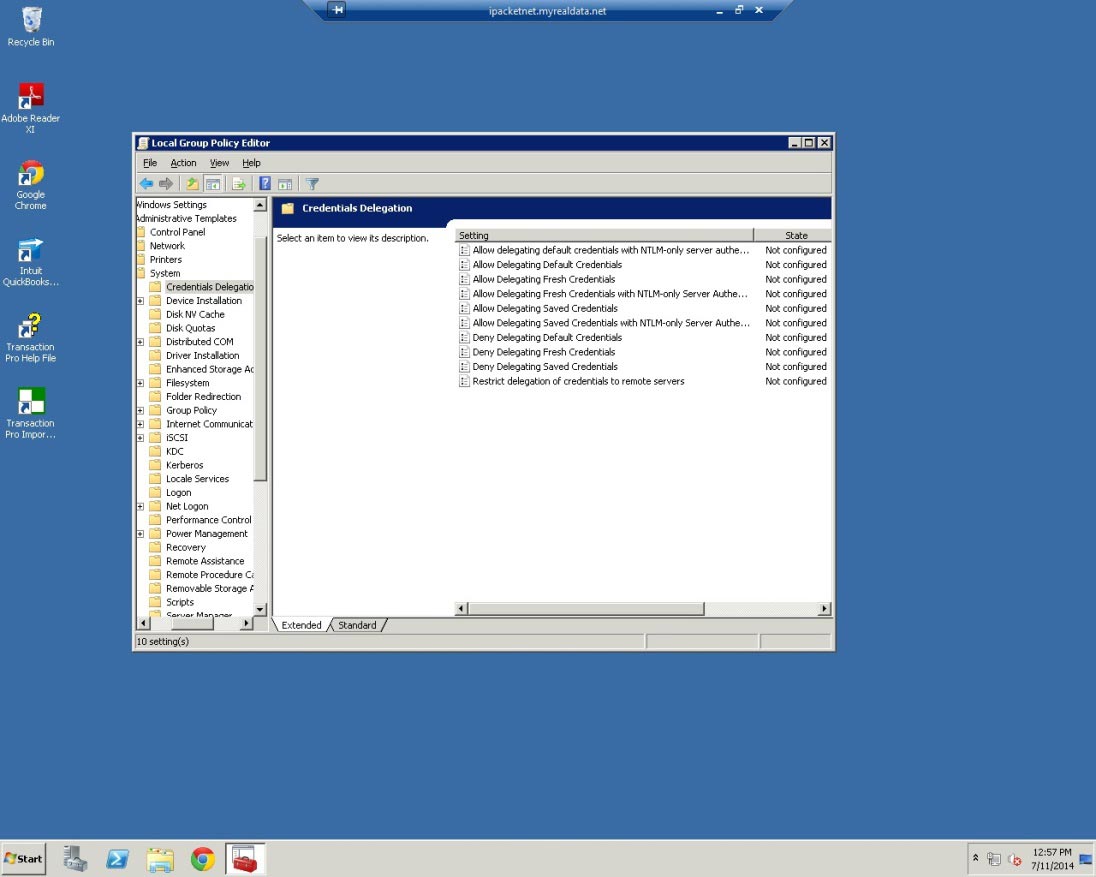Select the Kerberos folder in tree

[184, 465]
